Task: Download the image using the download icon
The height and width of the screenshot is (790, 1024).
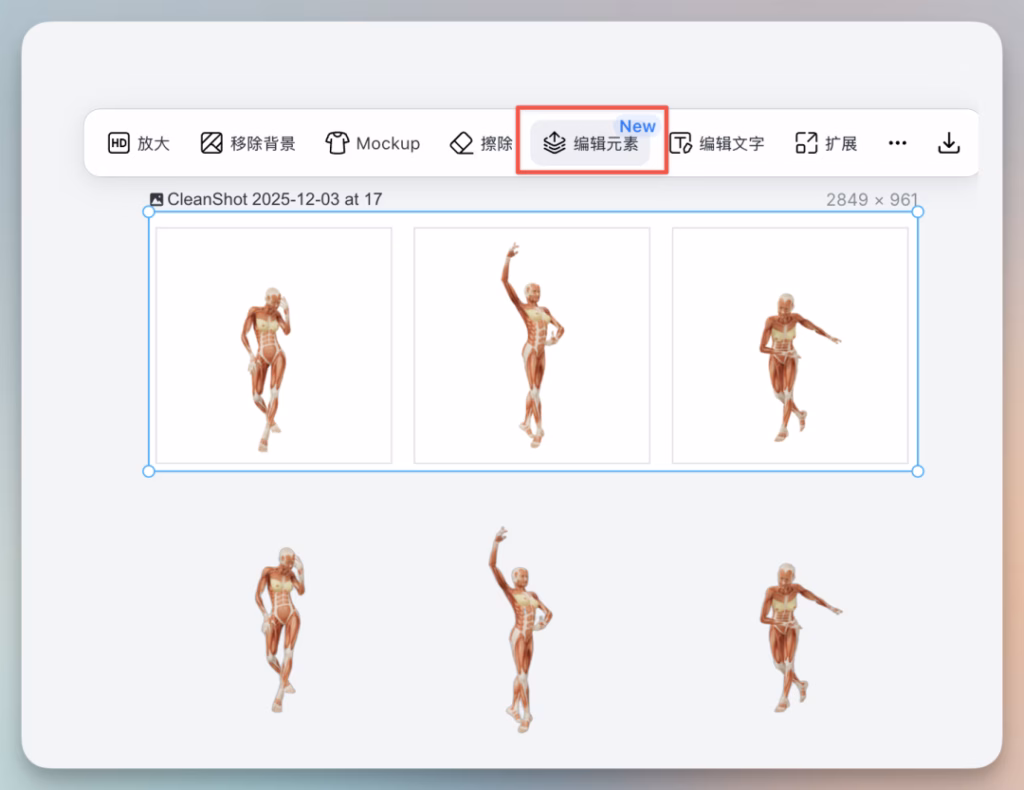Action: click(948, 143)
